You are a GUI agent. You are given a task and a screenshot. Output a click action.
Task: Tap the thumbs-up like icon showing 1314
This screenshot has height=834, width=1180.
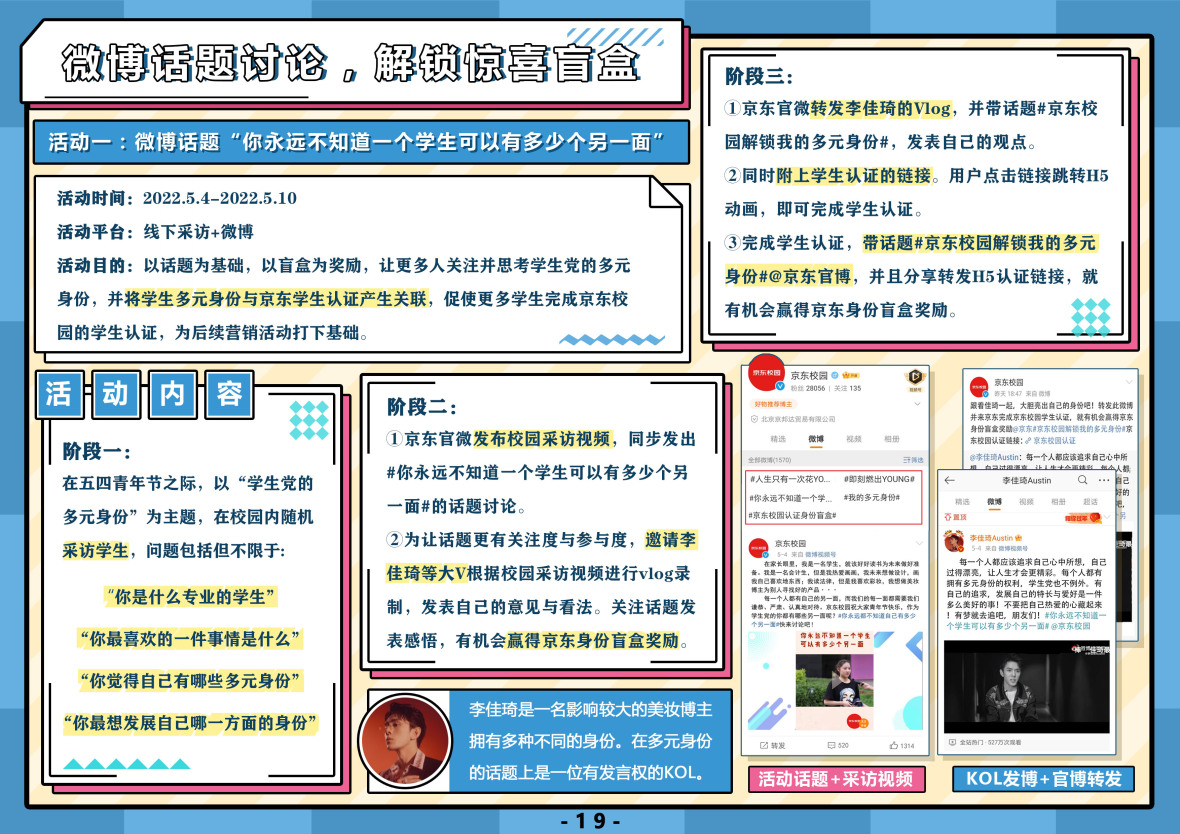(x=893, y=745)
